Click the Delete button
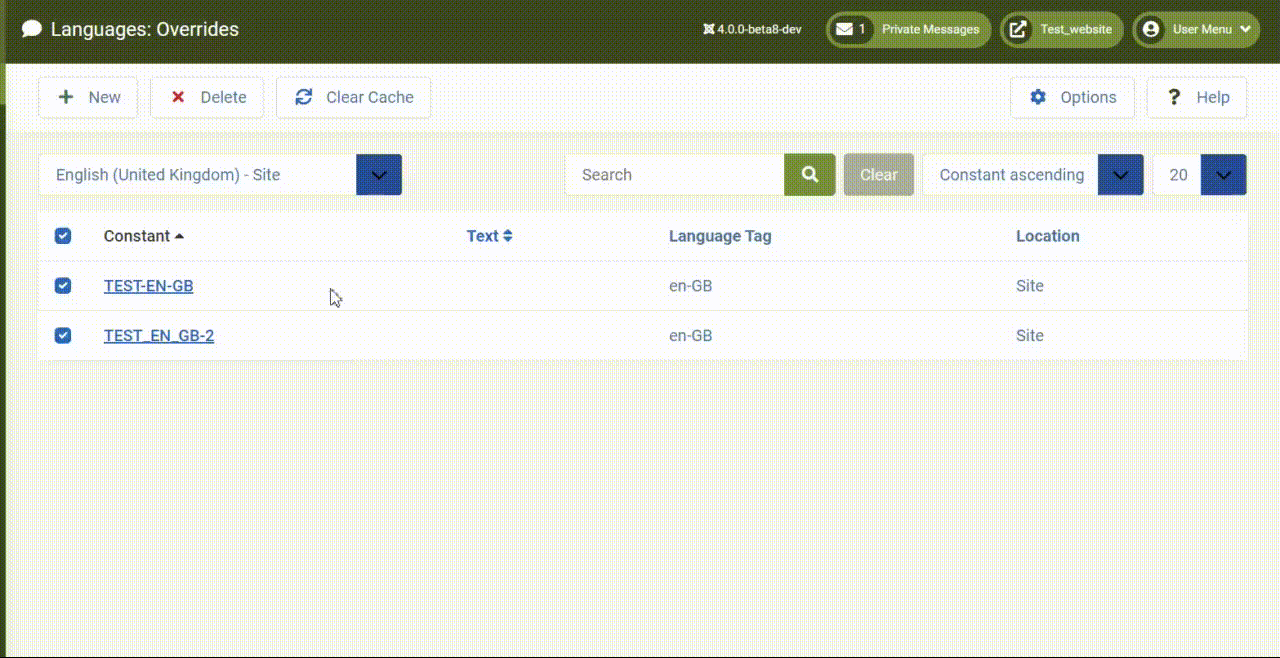Viewport: 1280px width, 658px height. pos(207,97)
